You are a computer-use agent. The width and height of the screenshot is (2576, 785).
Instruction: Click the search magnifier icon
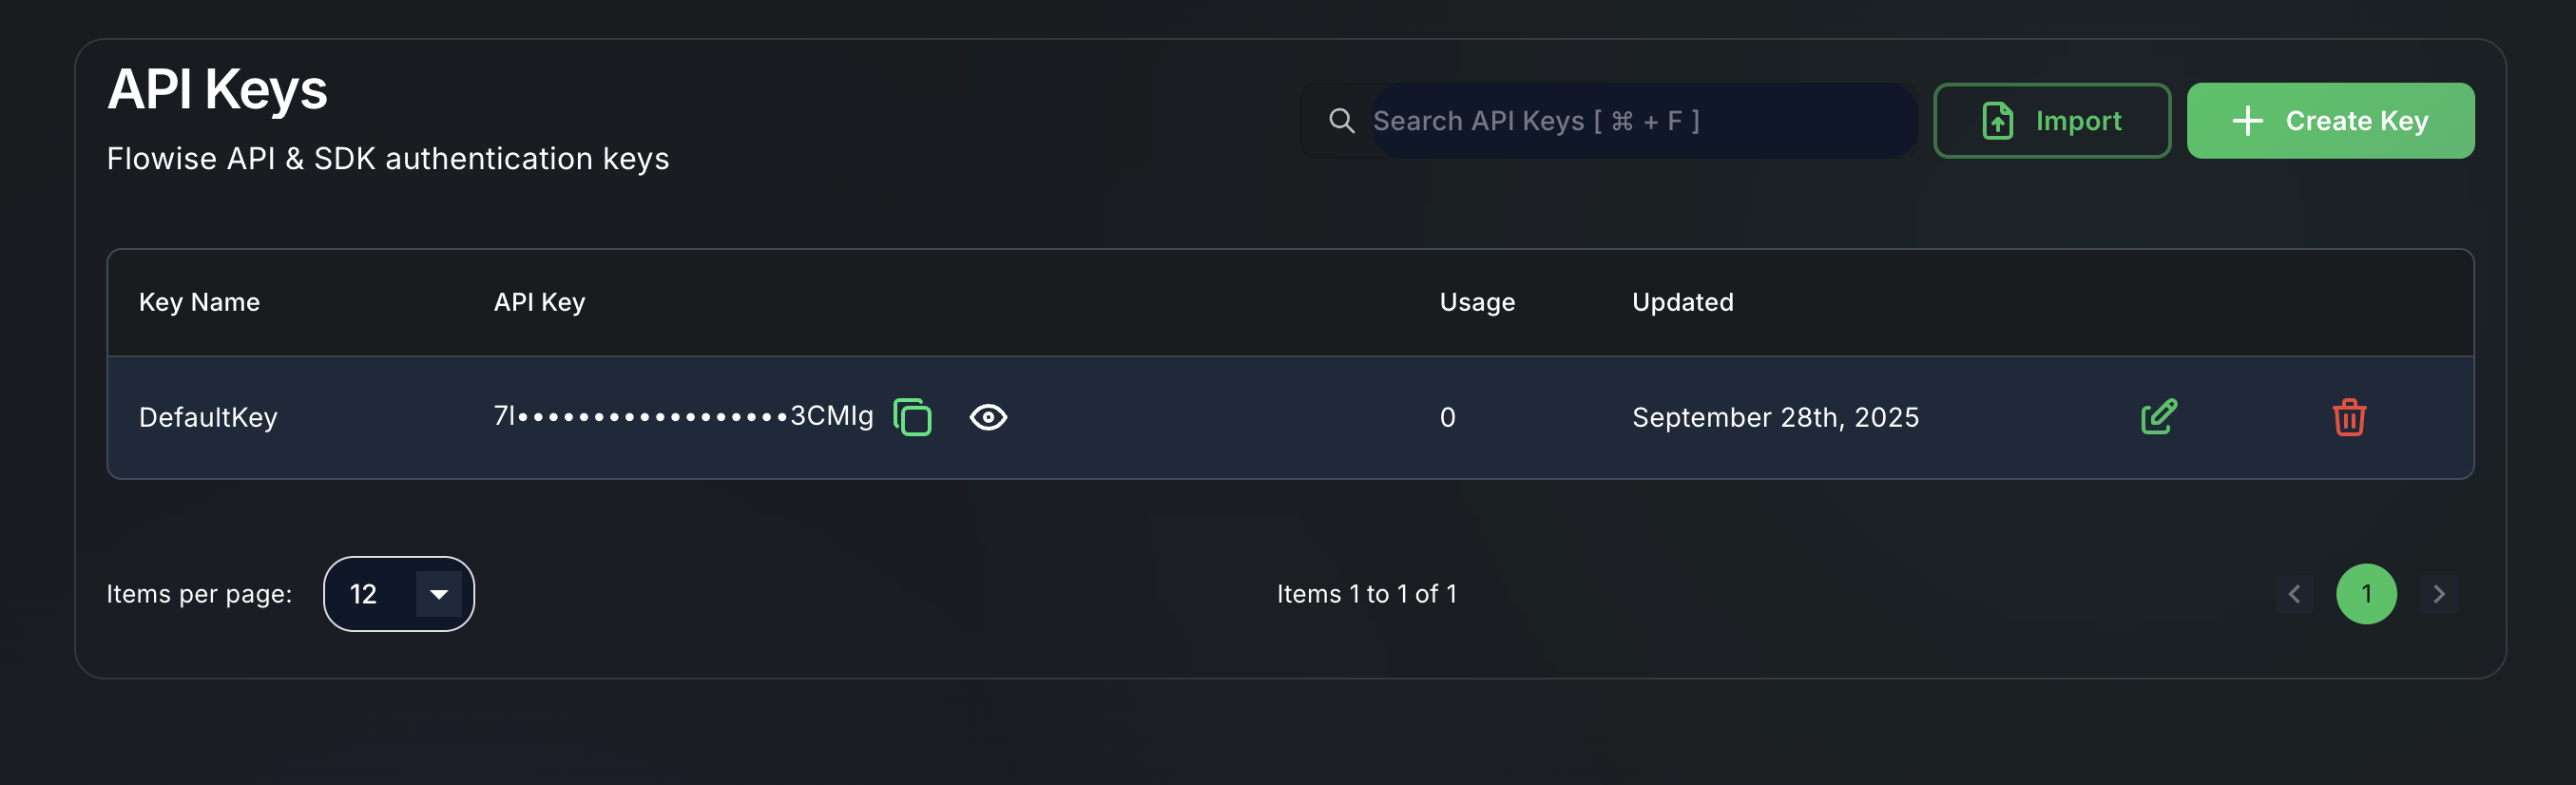[1340, 120]
